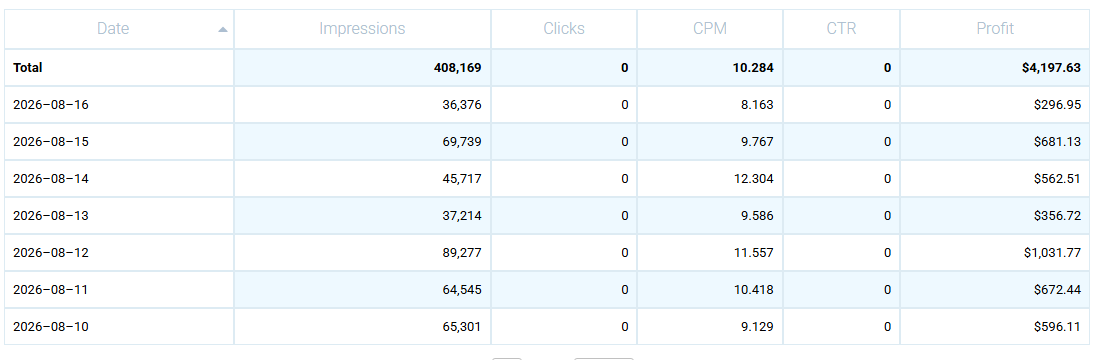Select the Total row label

[x=27, y=68]
